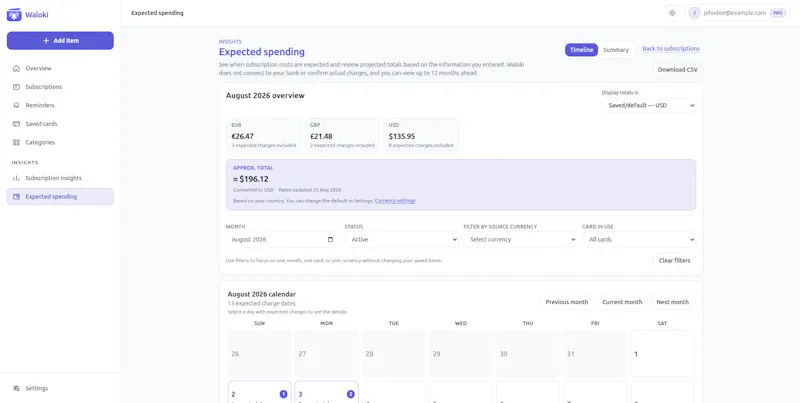
Task: Click the EUR €26.47 total card
Action: (263, 135)
